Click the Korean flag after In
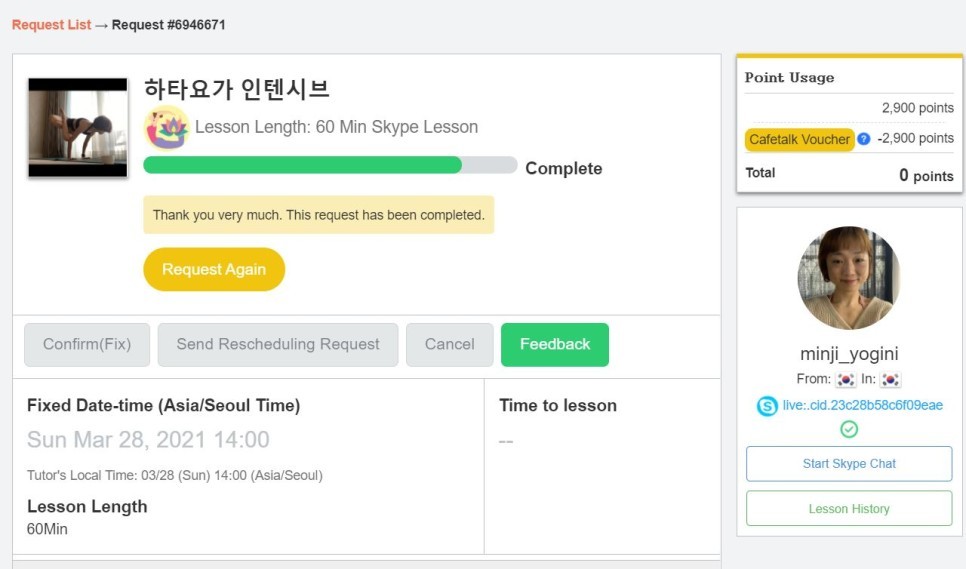This screenshot has width=966, height=569. [890, 379]
